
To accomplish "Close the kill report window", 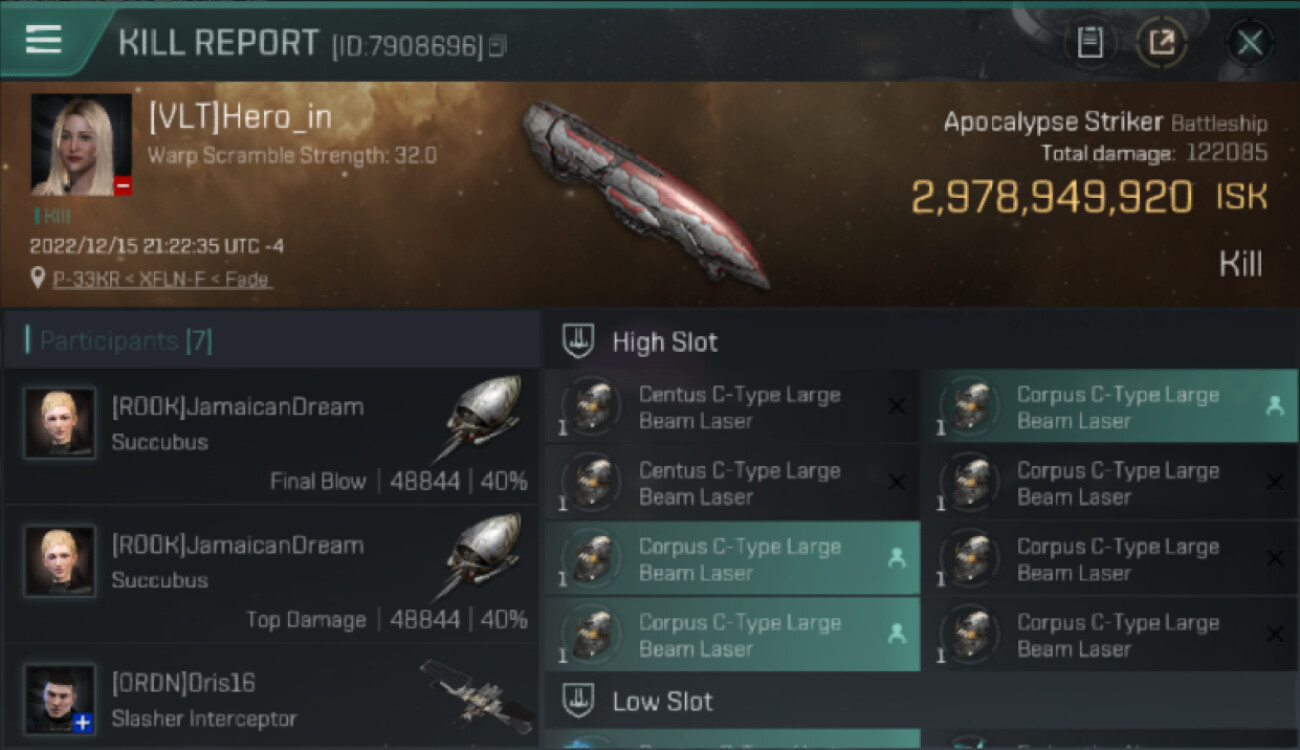I will click(1250, 42).
